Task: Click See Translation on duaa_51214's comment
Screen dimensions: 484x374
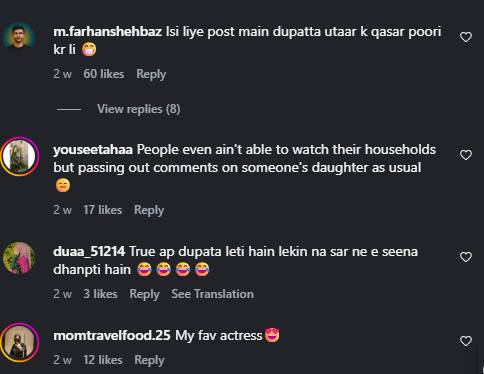Action: (213, 294)
